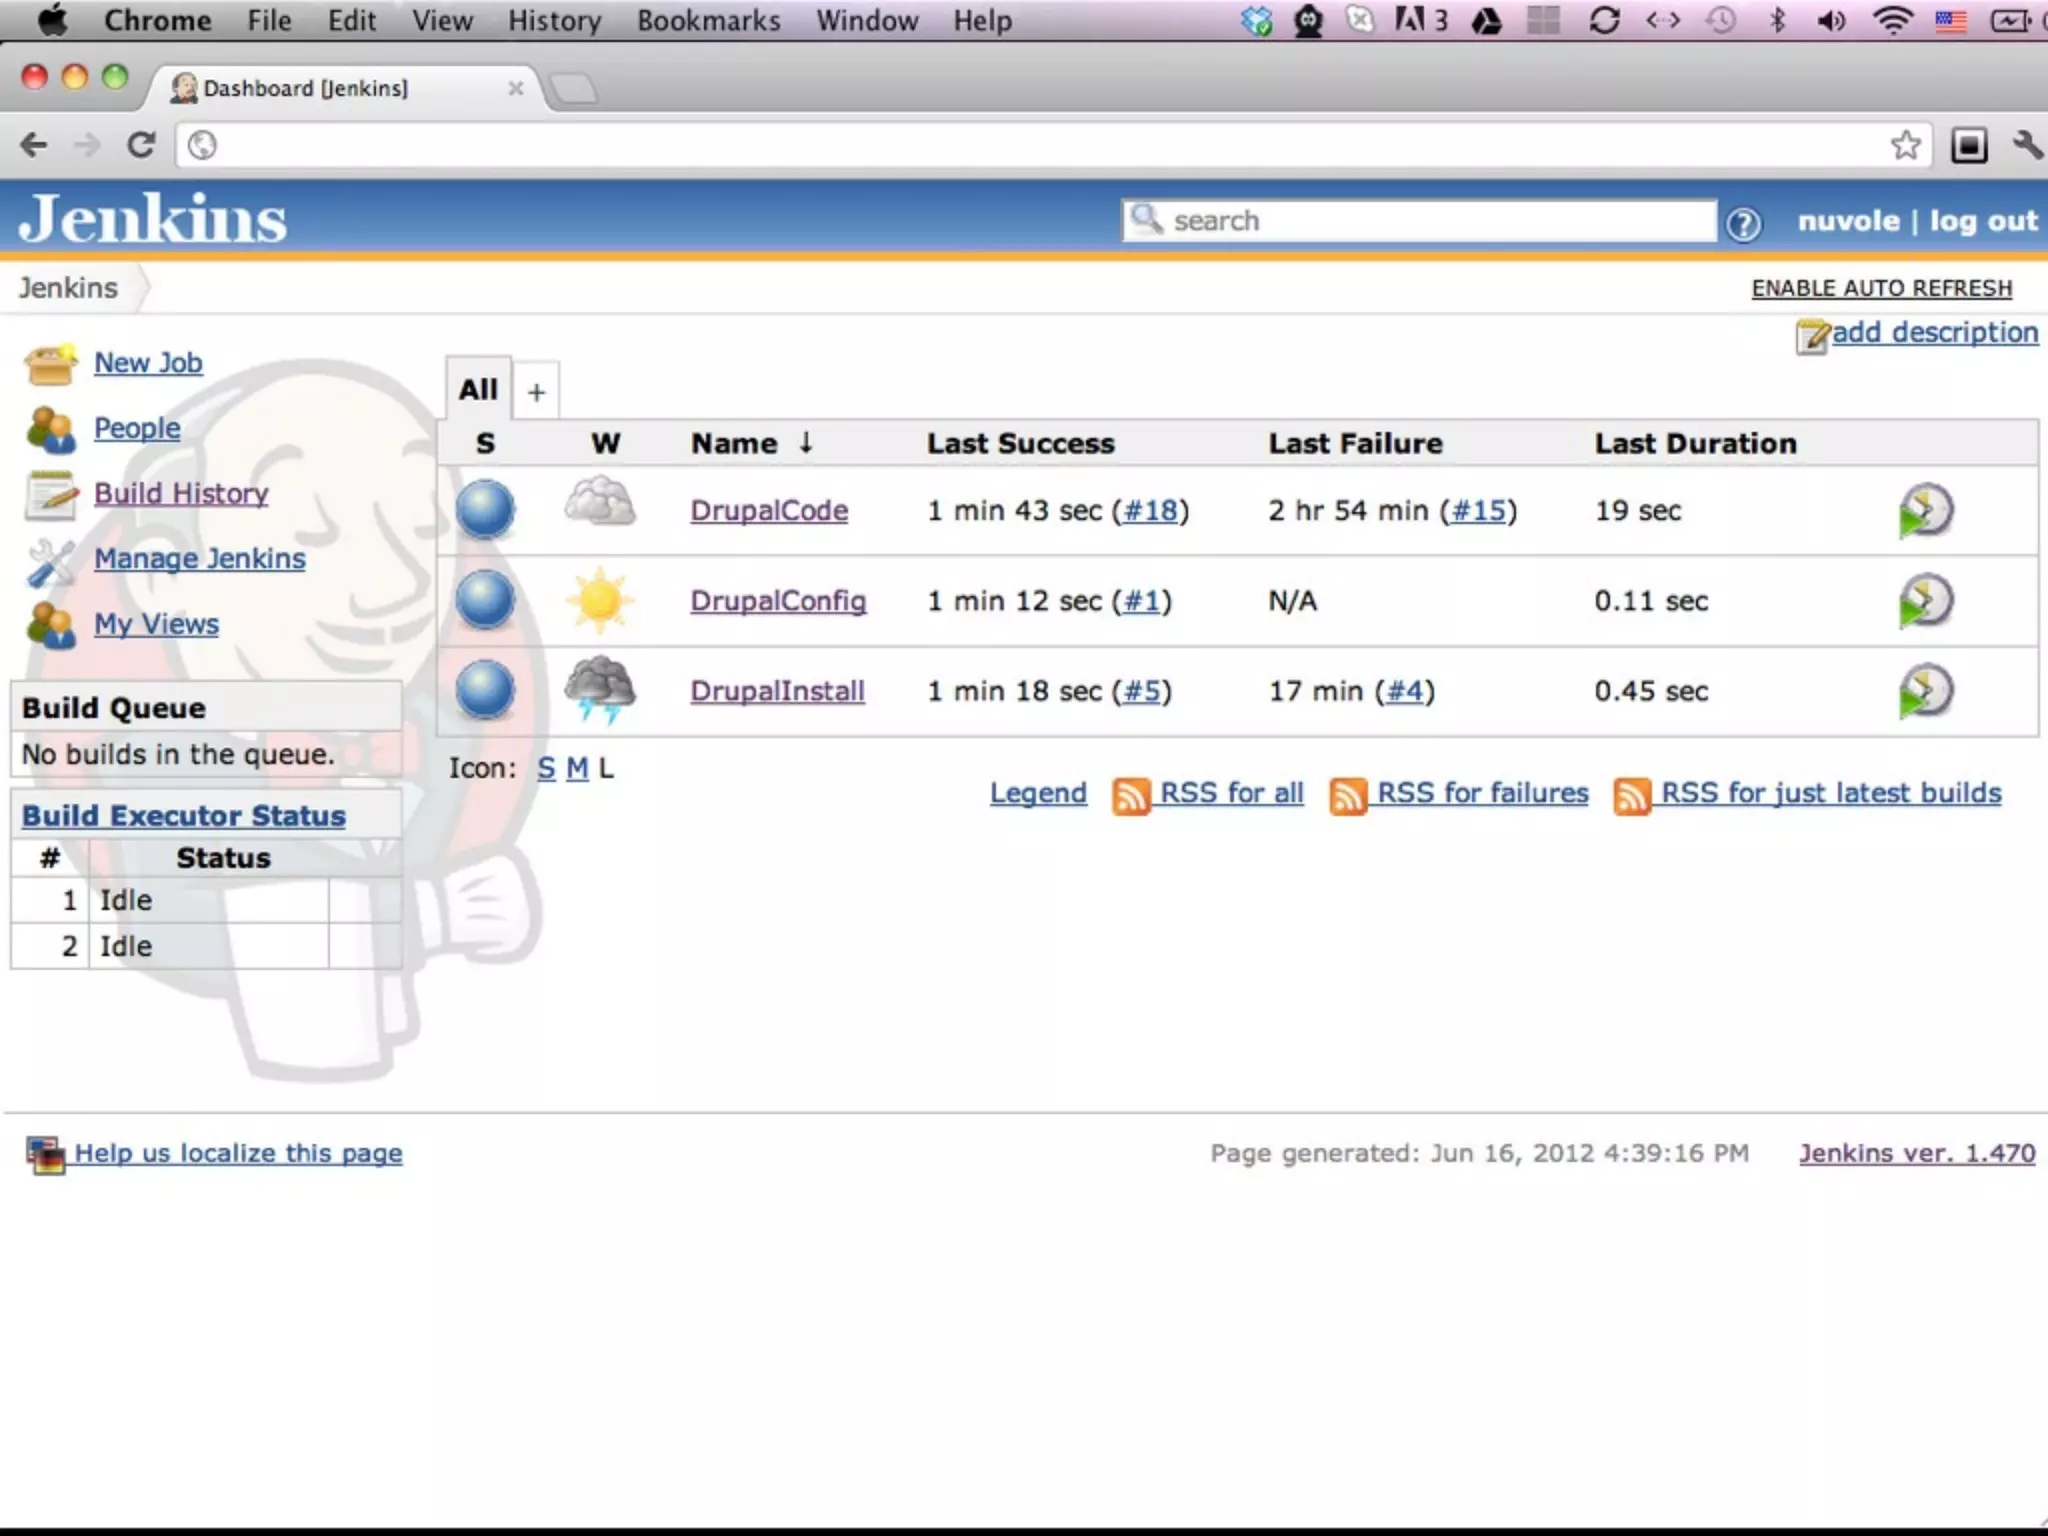
Task: Click the sunny weather icon for DrupalConfig
Action: pos(599,600)
